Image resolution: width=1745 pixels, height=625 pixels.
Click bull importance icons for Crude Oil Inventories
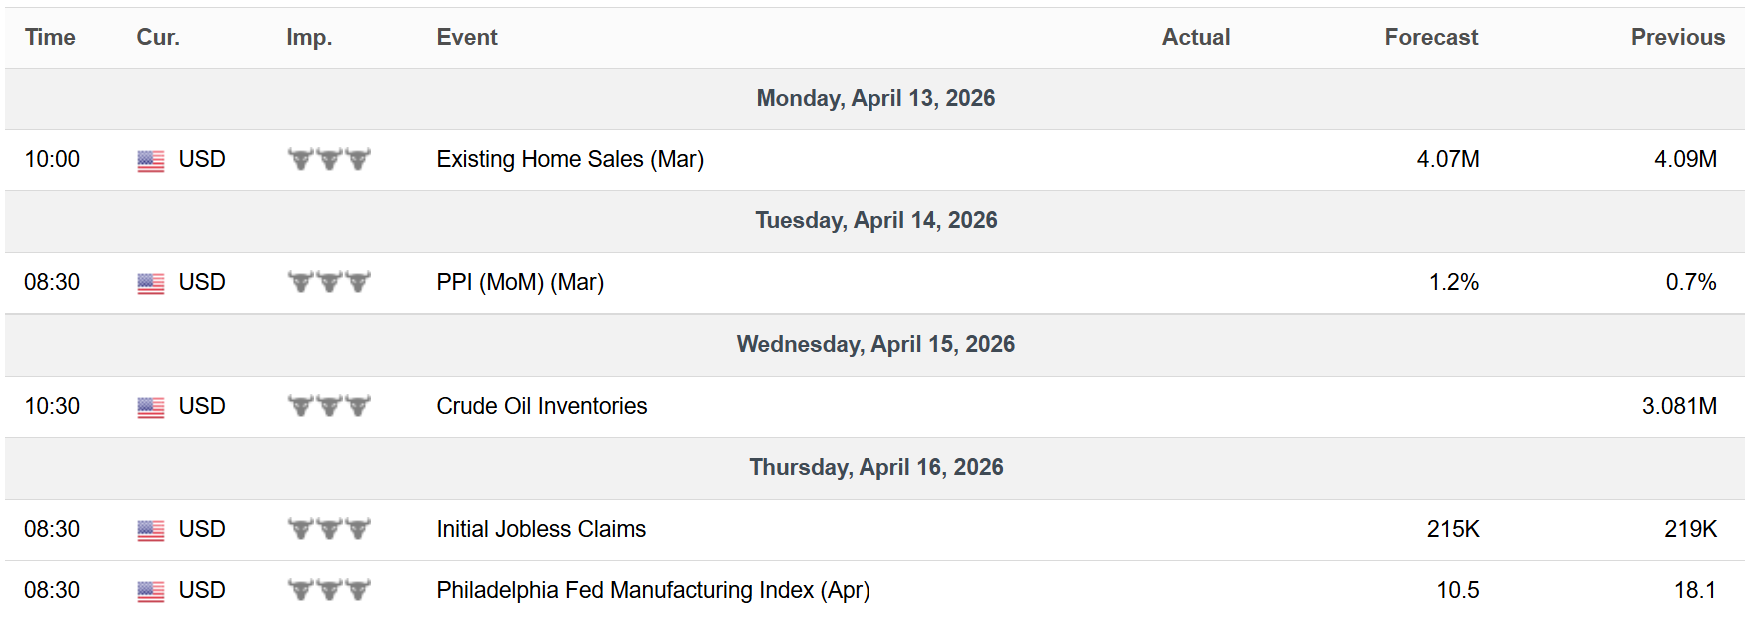[x=329, y=406]
